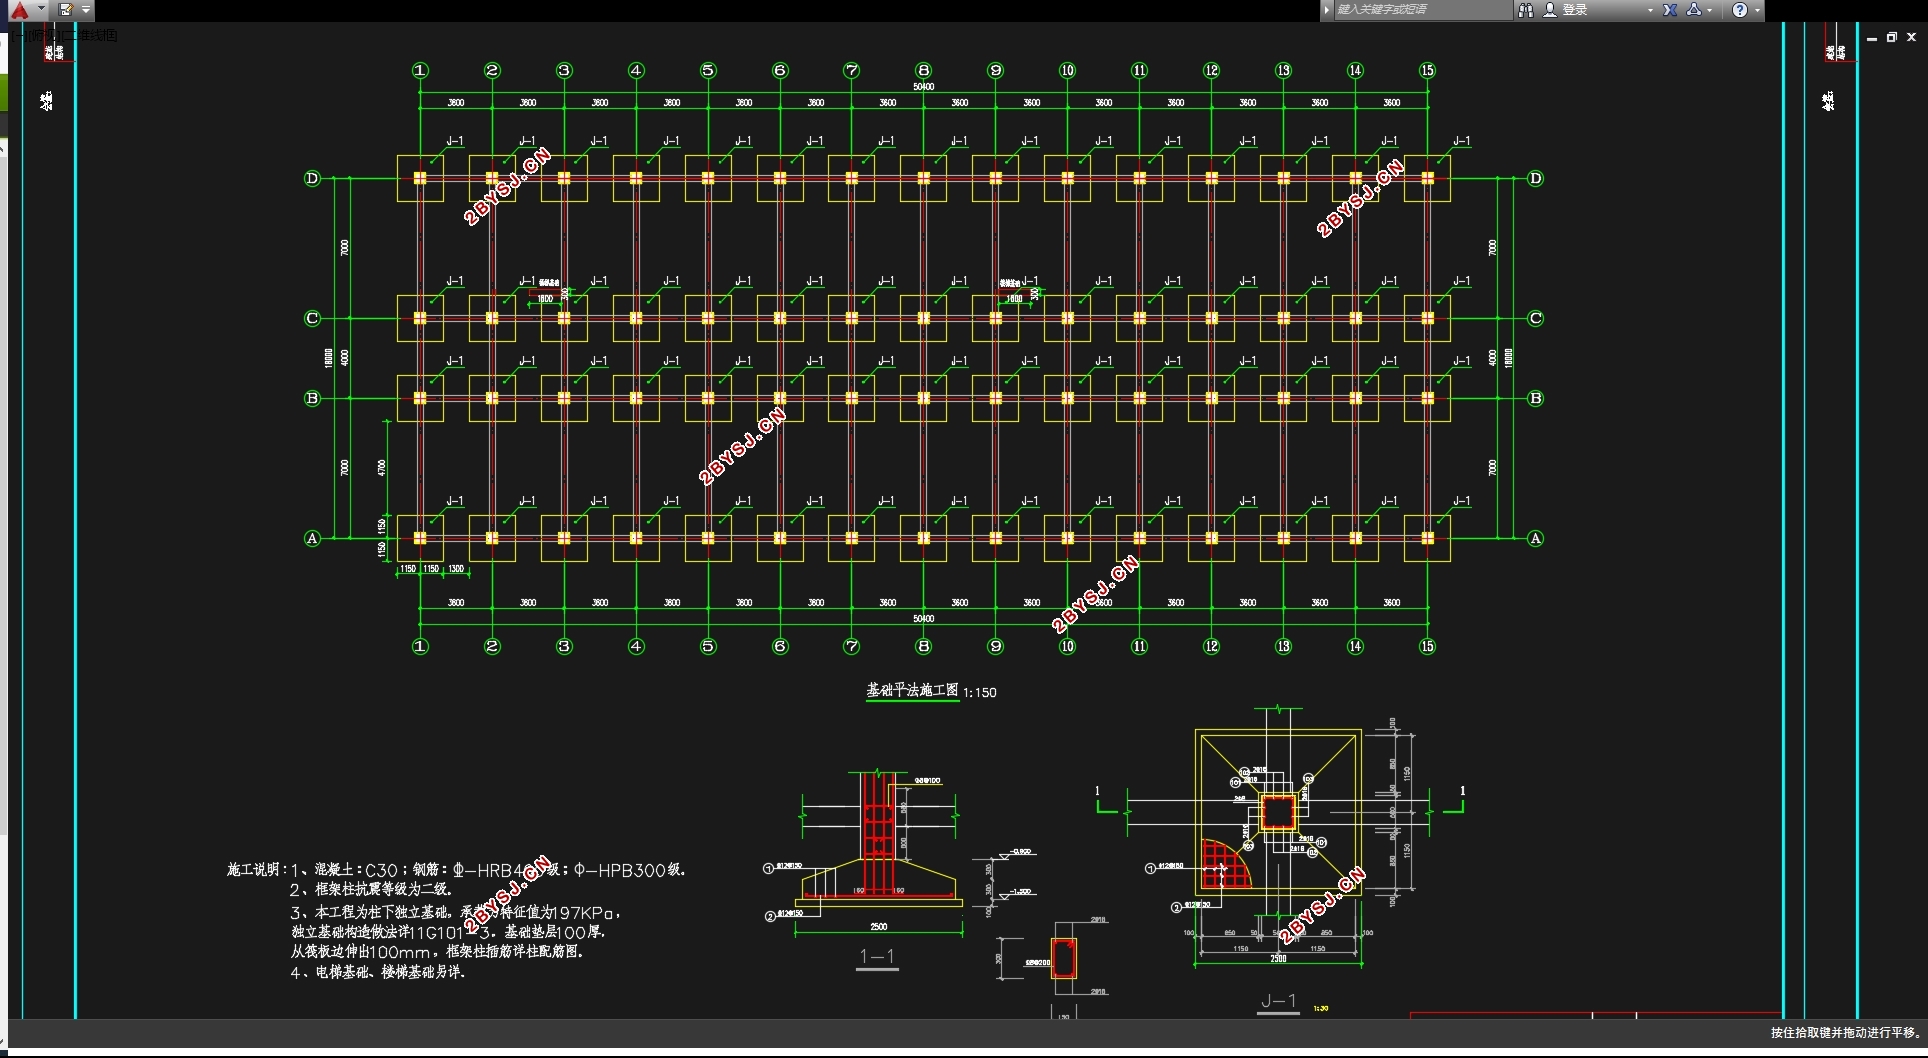This screenshot has width=1928, height=1058.
Task: Minimize the drawing window
Action: pos(1871,37)
